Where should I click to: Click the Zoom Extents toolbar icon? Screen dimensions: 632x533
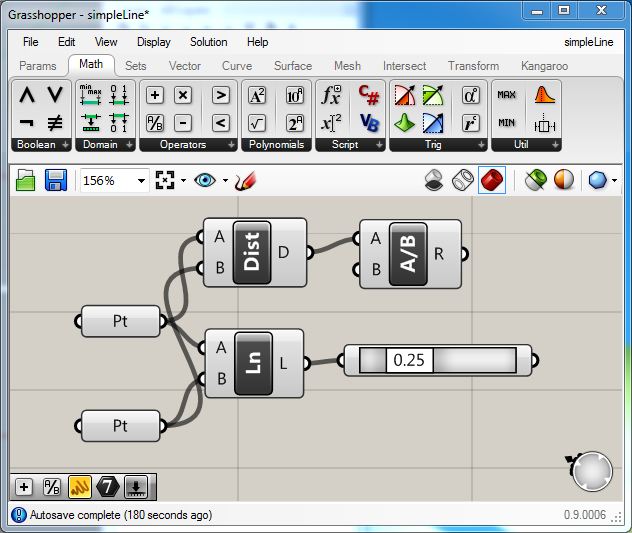coord(165,180)
